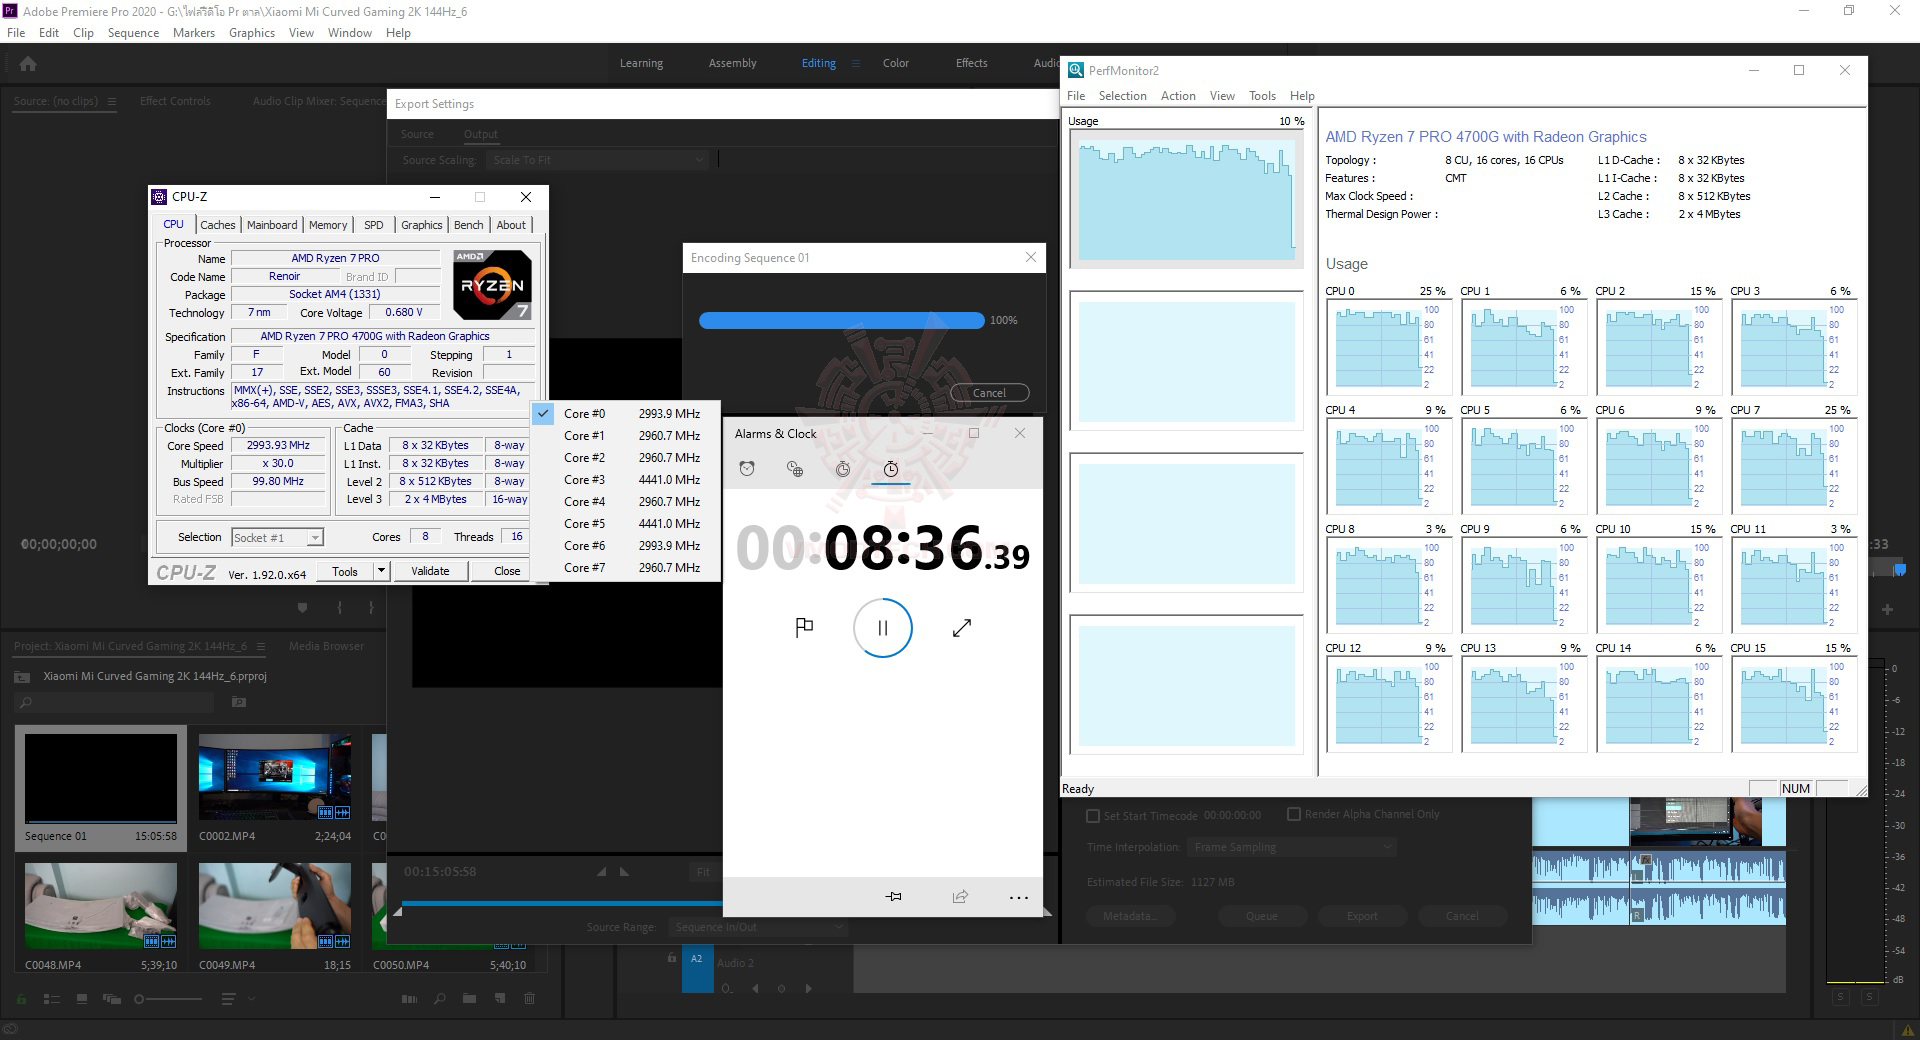Image resolution: width=1920 pixels, height=1040 pixels.
Task: Click the Project panel search field
Action: [x=116, y=703]
